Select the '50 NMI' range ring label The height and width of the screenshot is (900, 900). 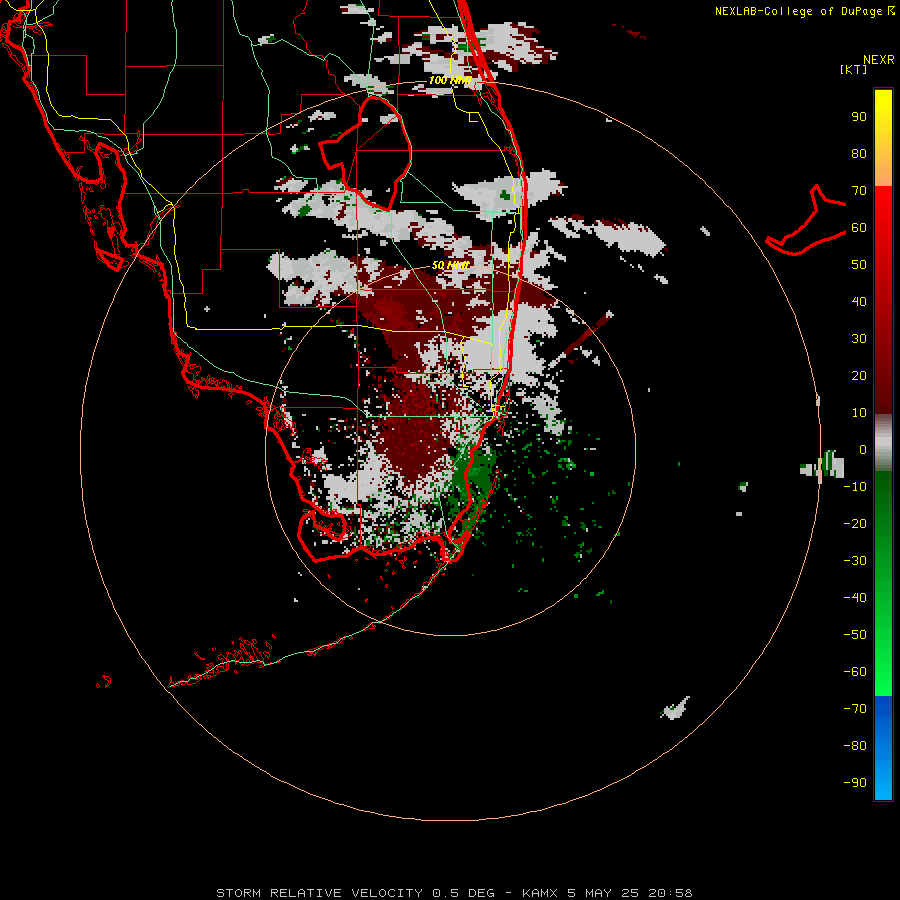tap(450, 265)
